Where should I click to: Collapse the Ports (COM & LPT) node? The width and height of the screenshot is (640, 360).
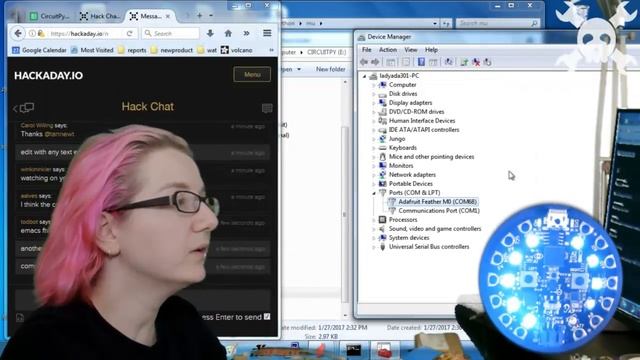click(373, 193)
